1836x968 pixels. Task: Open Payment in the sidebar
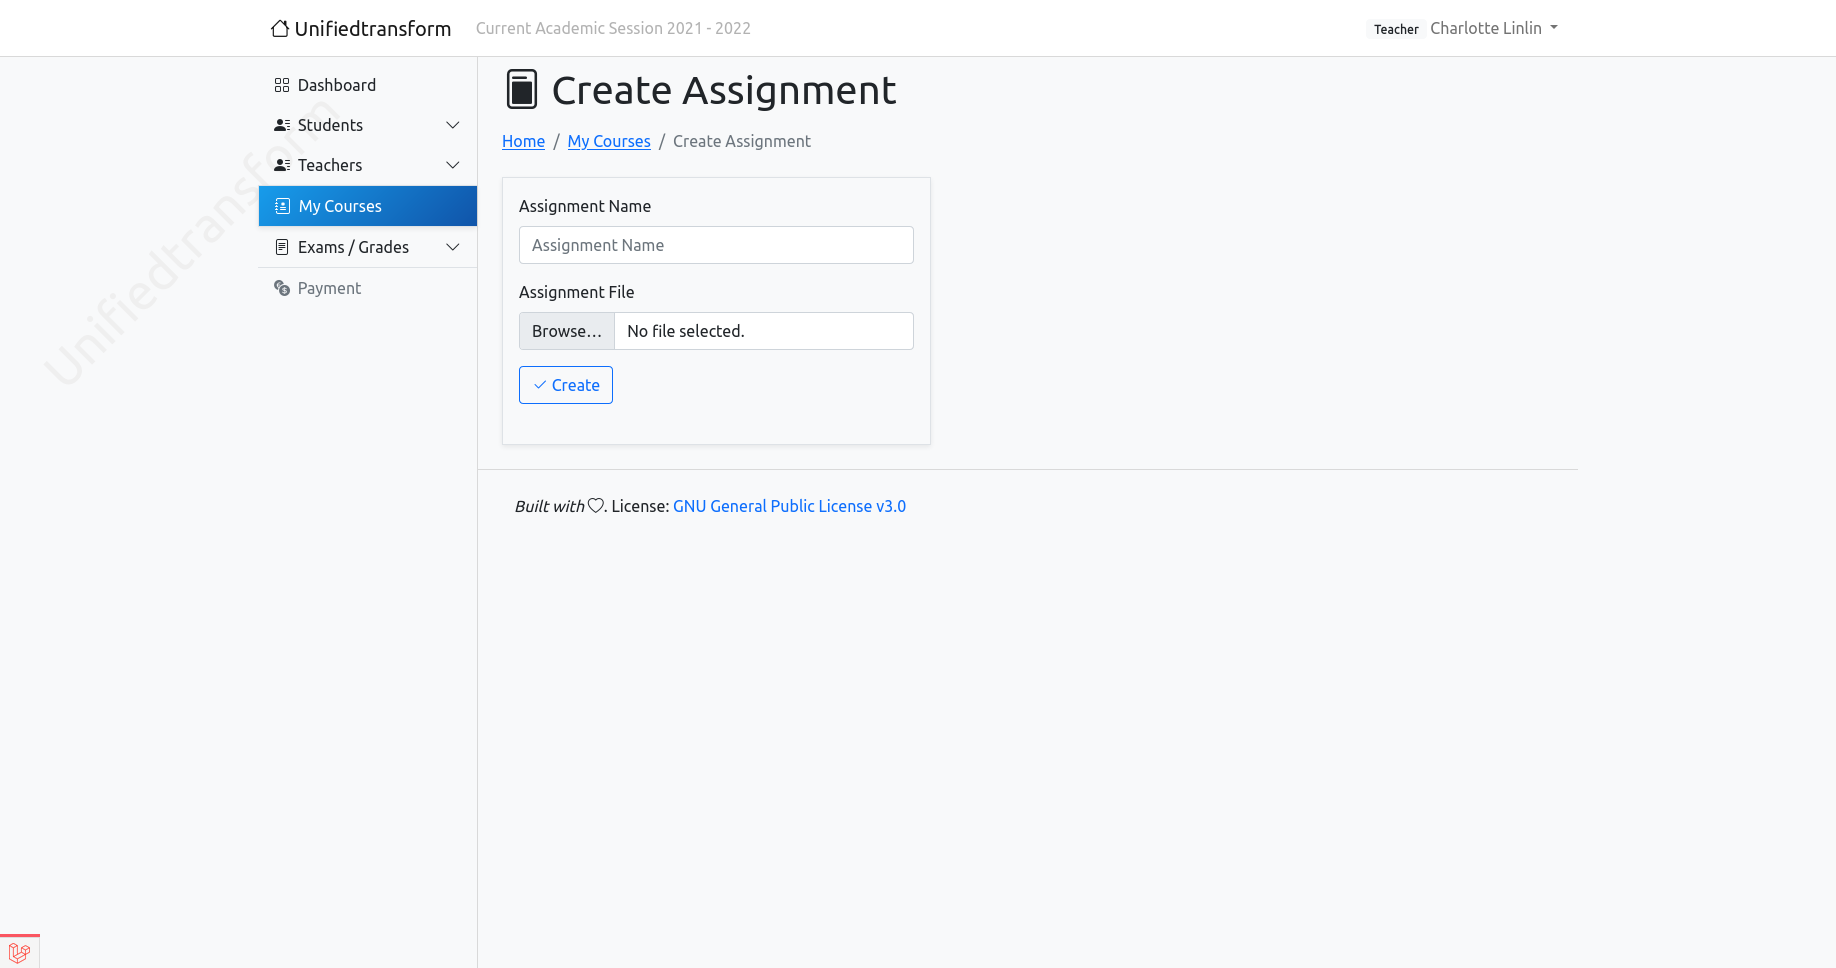click(x=368, y=288)
